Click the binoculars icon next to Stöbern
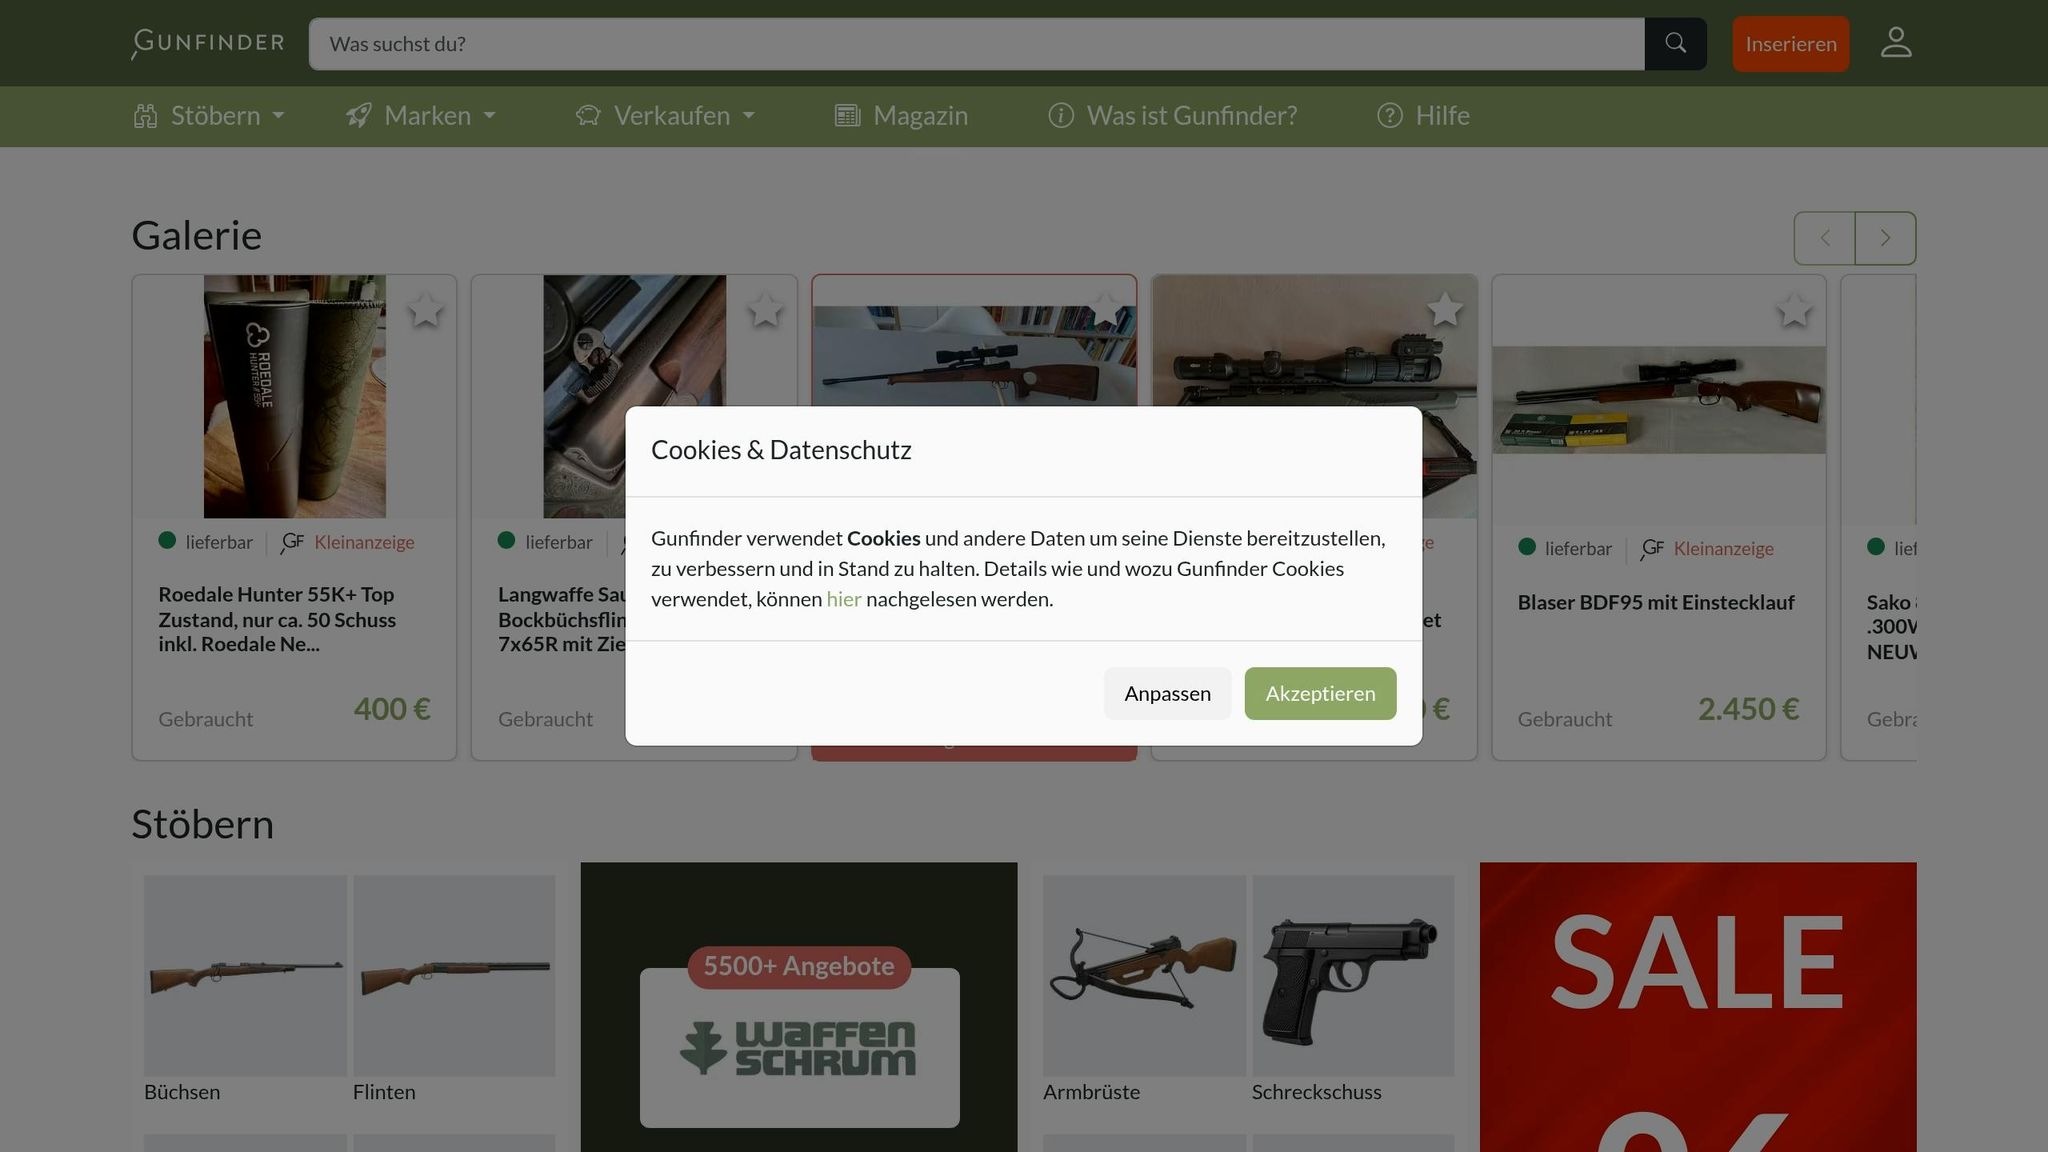The height and width of the screenshot is (1152, 2048). 146,115
